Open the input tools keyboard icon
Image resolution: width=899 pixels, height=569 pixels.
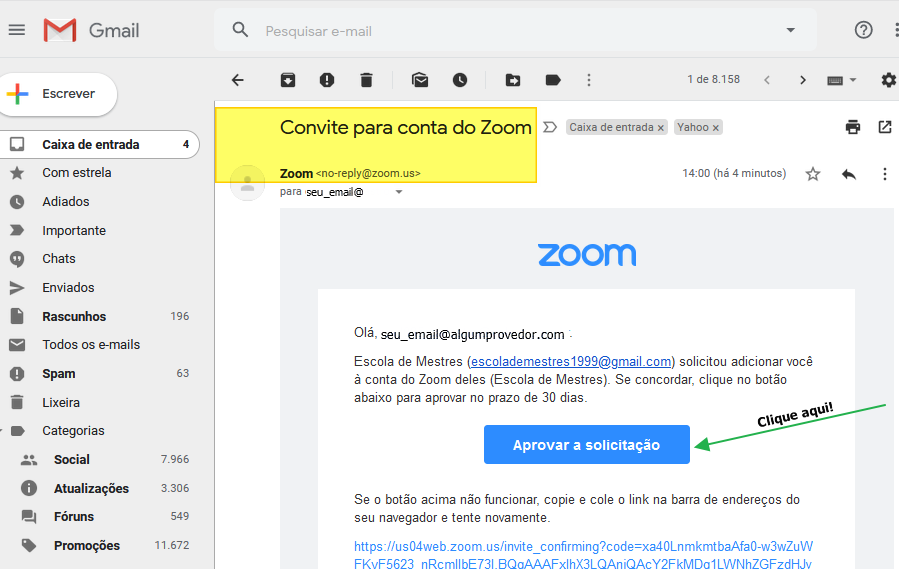click(835, 80)
